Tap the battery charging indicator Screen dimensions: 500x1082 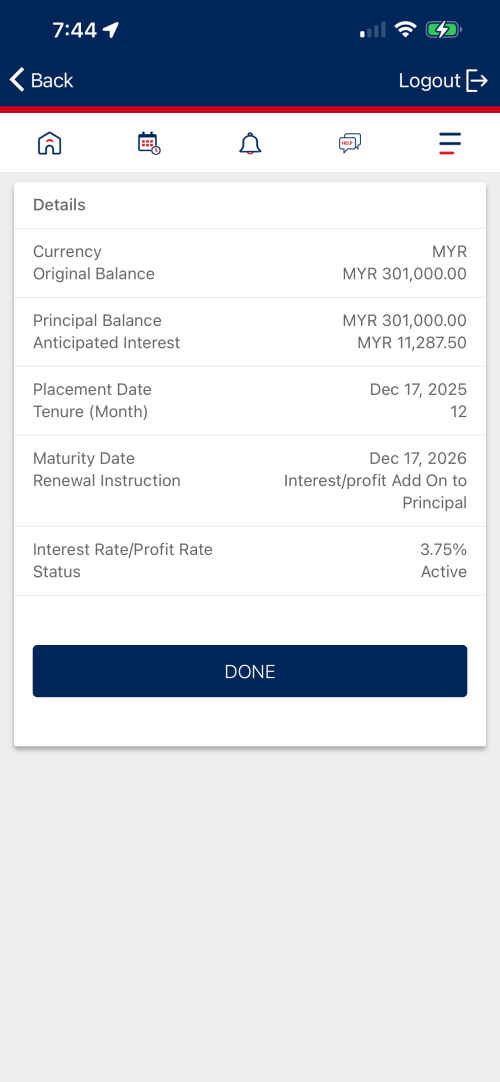tap(443, 30)
